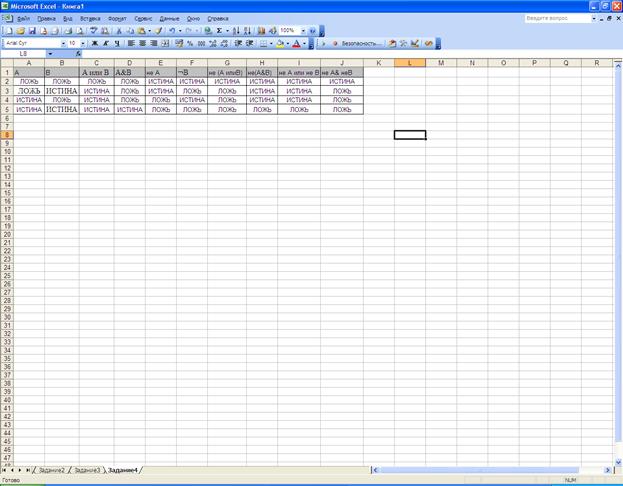This screenshot has height=486, width=623.
Task: Click in the 'Введите вопрос' help box
Action: (x=558, y=18)
